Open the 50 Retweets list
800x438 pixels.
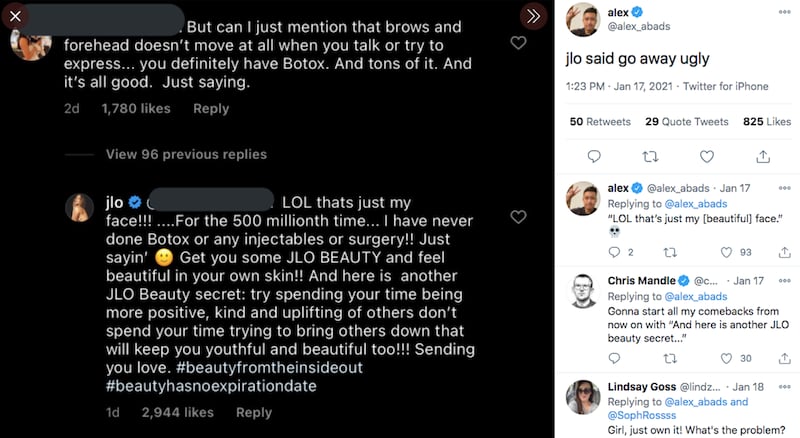click(600, 122)
